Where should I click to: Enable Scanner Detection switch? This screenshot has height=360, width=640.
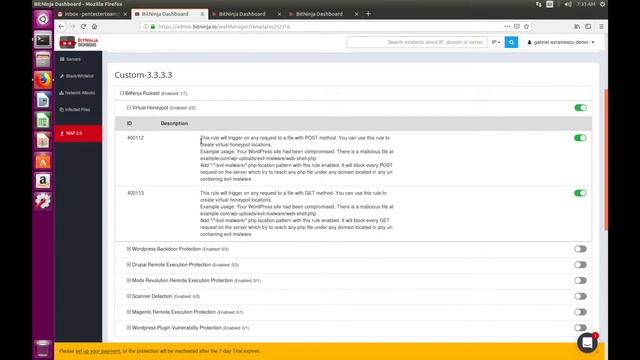[x=580, y=296]
